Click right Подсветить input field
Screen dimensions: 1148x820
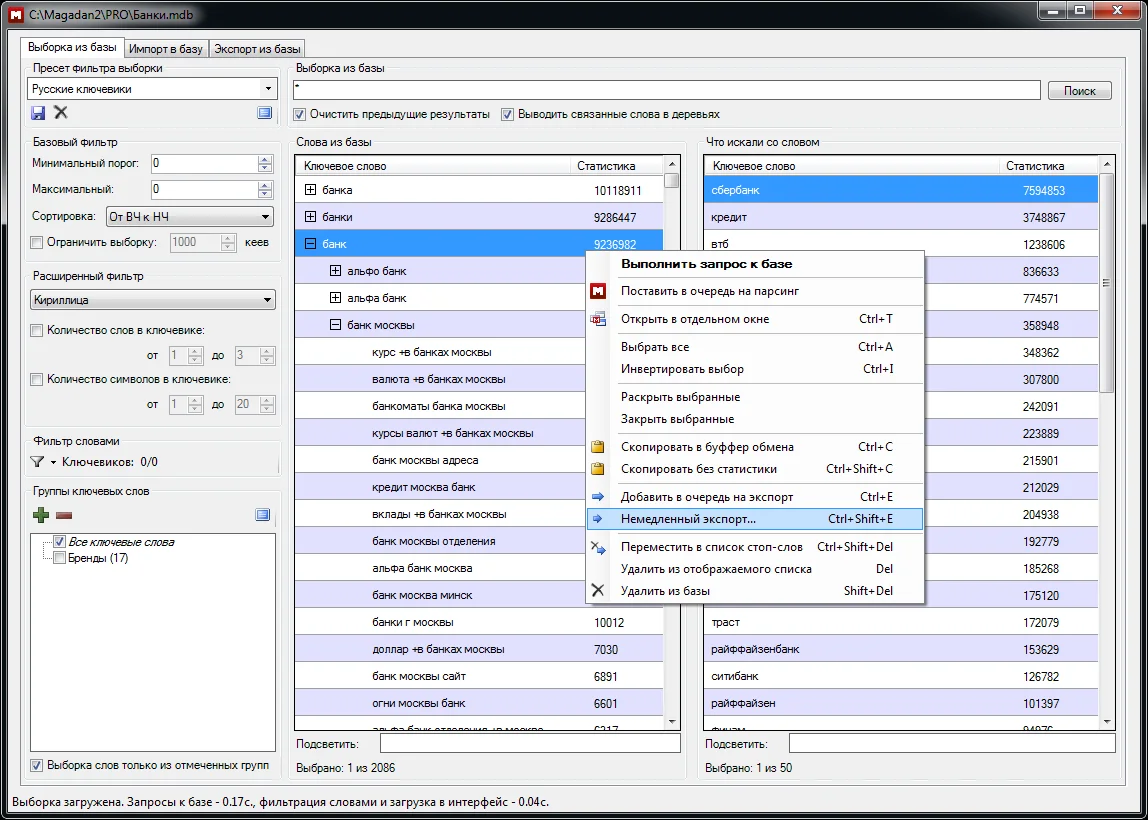pyautogui.click(x=952, y=743)
